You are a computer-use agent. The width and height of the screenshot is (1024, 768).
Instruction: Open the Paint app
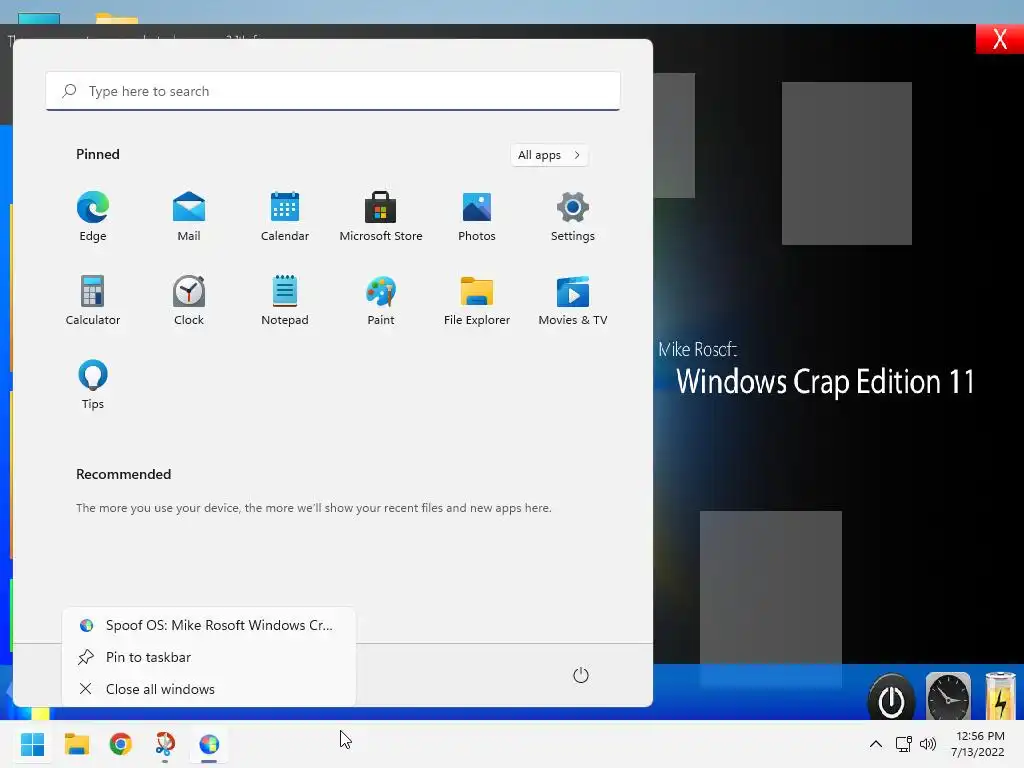pos(381,300)
